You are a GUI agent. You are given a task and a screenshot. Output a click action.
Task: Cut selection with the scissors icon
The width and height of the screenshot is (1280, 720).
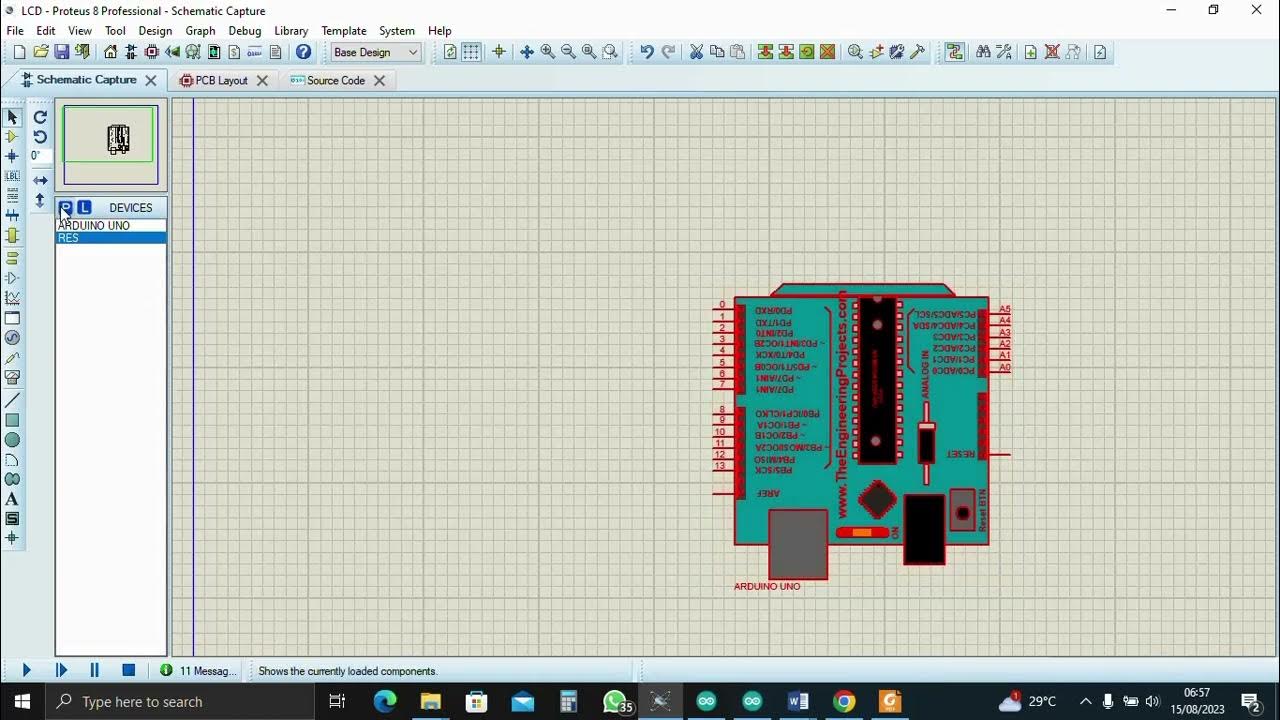click(x=697, y=52)
